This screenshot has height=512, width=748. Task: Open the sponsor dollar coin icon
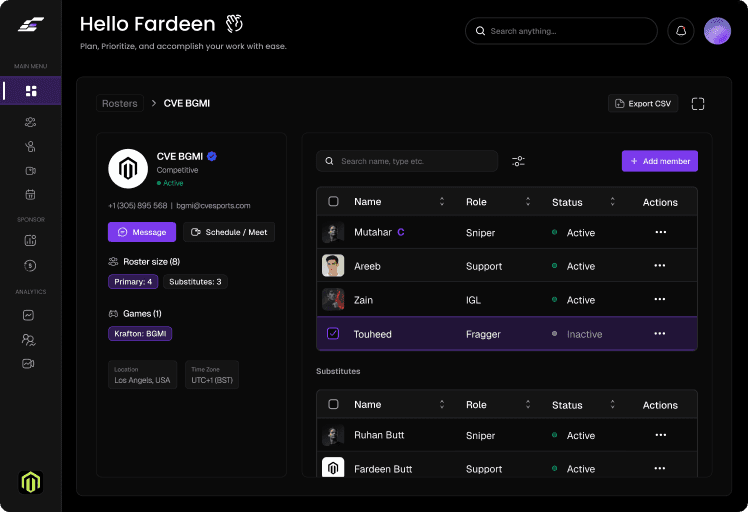tap(30, 265)
